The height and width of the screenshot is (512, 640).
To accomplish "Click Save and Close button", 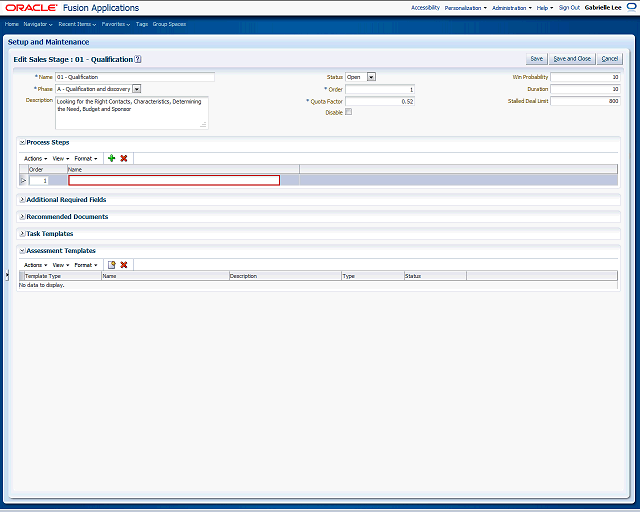I will tap(572, 59).
